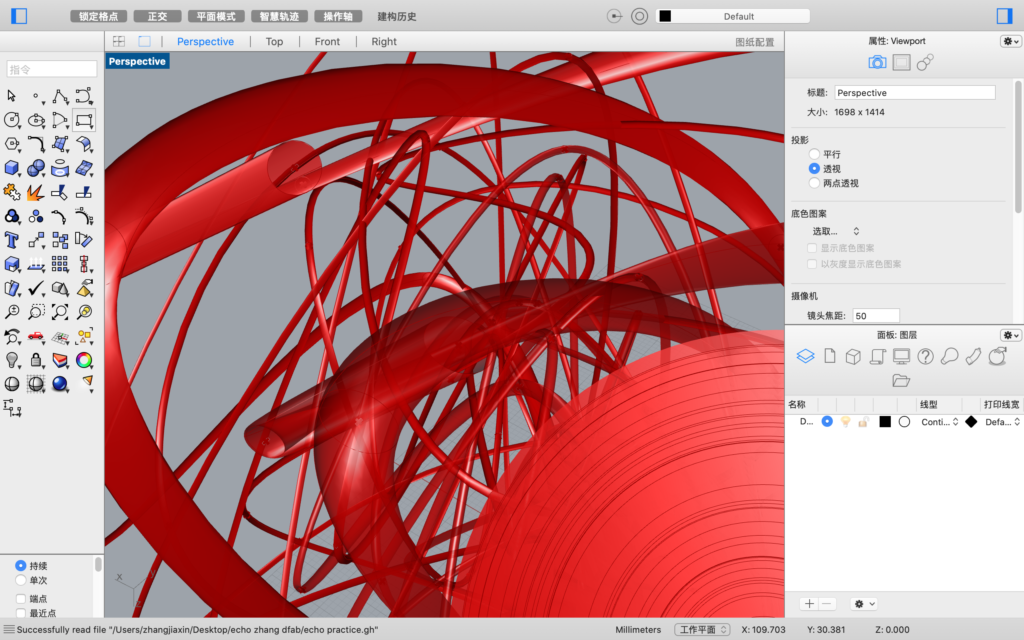Open layers panel header gear menu

[1010, 335]
